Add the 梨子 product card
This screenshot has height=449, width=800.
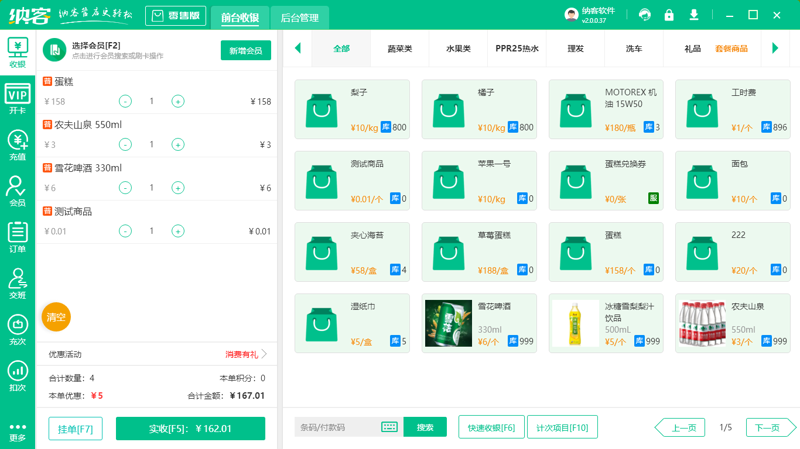[x=352, y=109]
